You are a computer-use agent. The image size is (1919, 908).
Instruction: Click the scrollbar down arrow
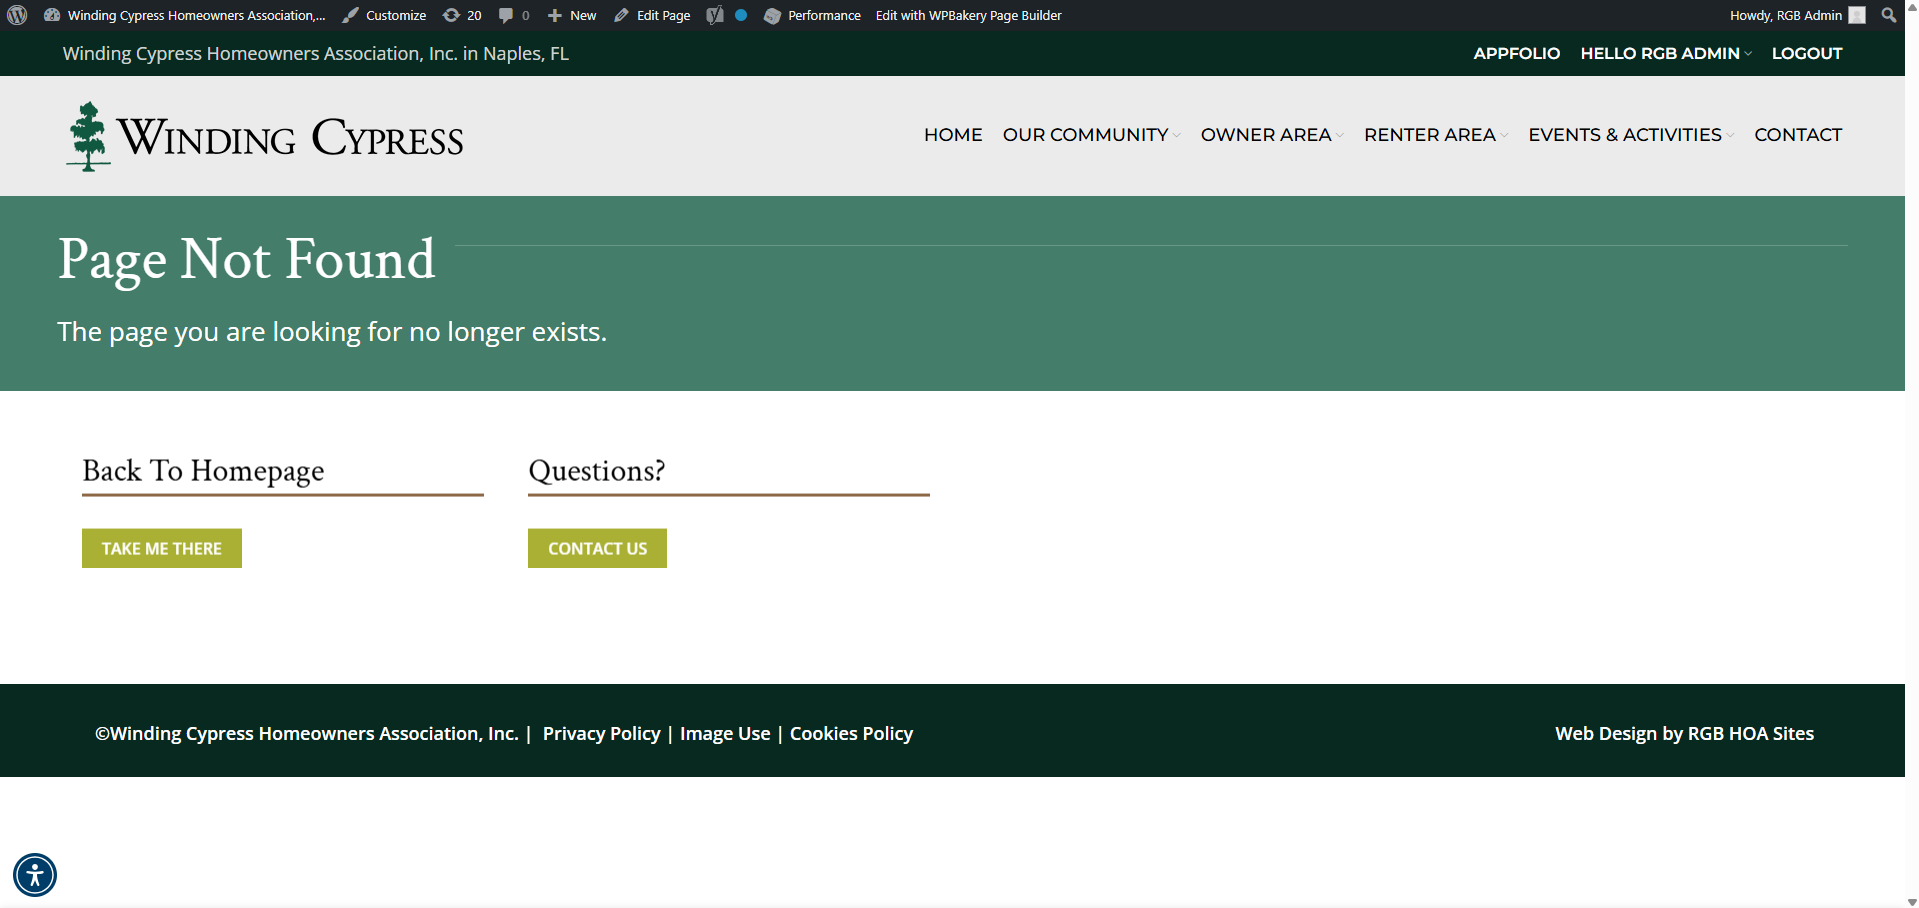pos(1911,901)
